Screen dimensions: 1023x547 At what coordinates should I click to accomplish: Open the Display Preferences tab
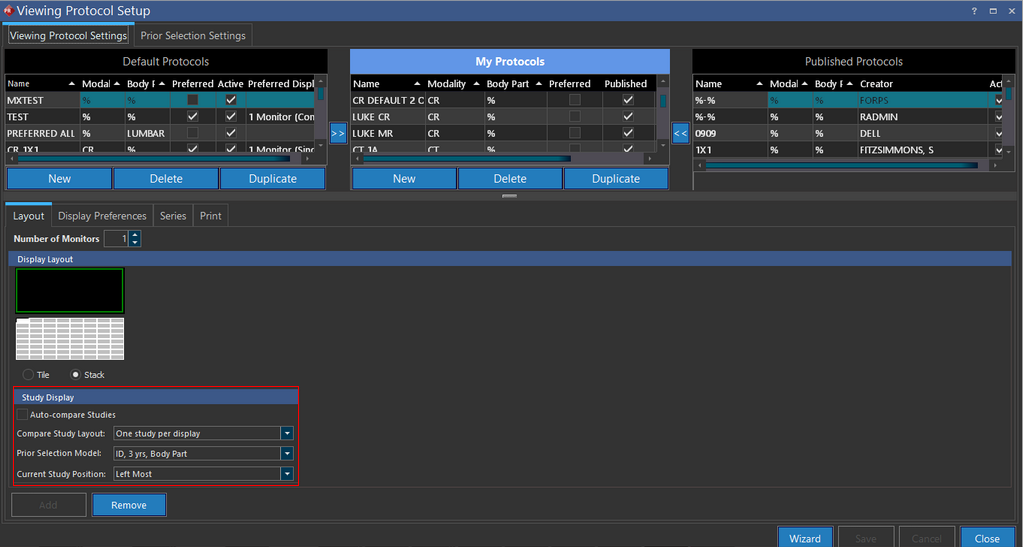[x=102, y=216]
